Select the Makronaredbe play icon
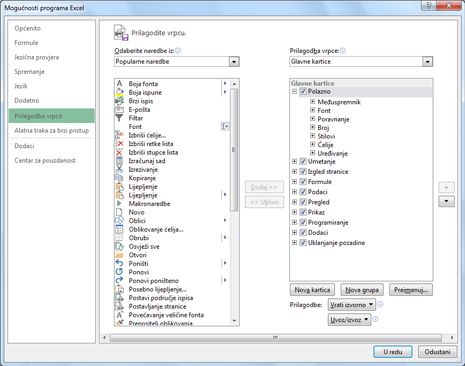465x366 pixels. [119, 203]
